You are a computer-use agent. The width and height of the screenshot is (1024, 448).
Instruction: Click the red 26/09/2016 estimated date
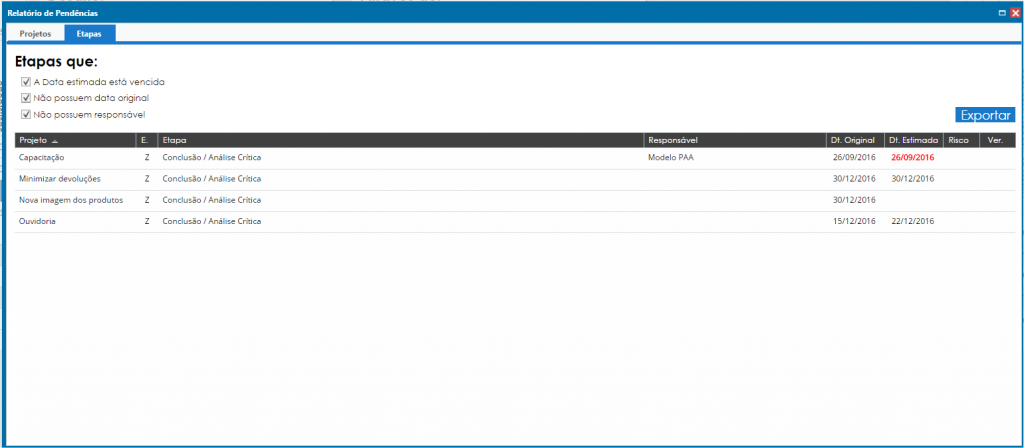[913, 158]
